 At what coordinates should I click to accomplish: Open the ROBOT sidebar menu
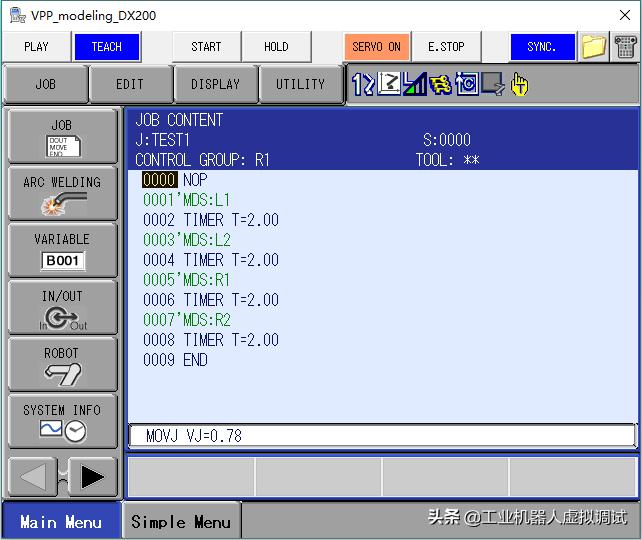pyautogui.click(x=63, y=364)
